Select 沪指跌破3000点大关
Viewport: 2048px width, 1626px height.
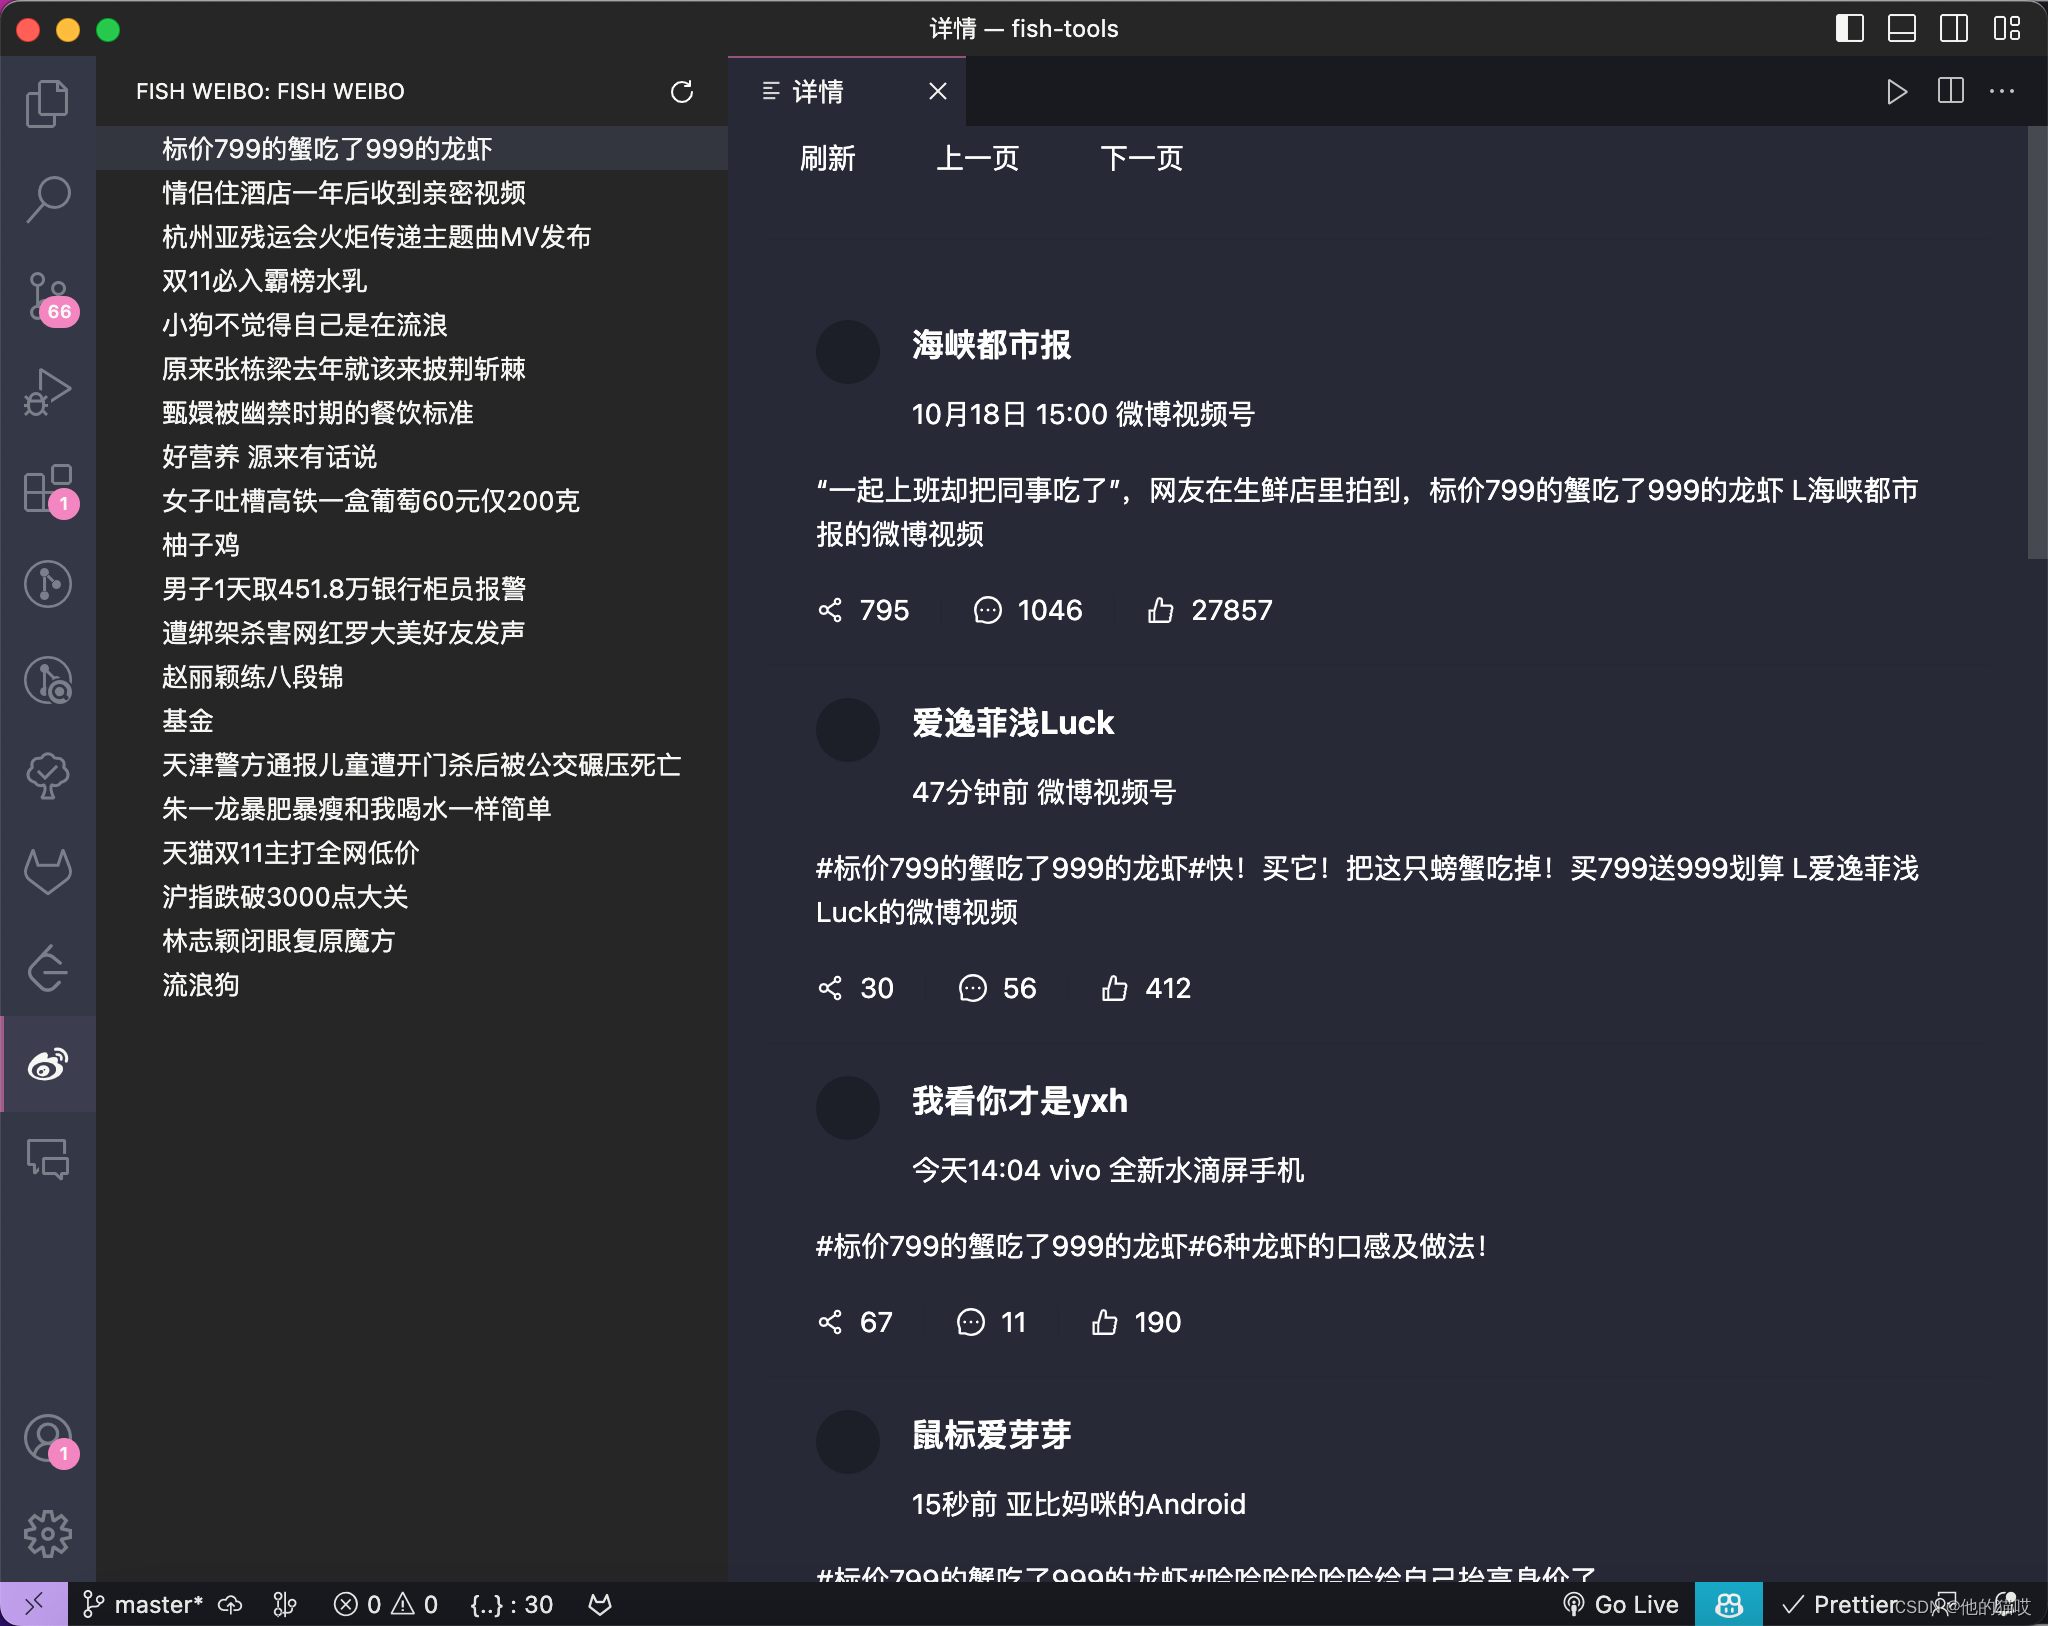tap(412, 896)
